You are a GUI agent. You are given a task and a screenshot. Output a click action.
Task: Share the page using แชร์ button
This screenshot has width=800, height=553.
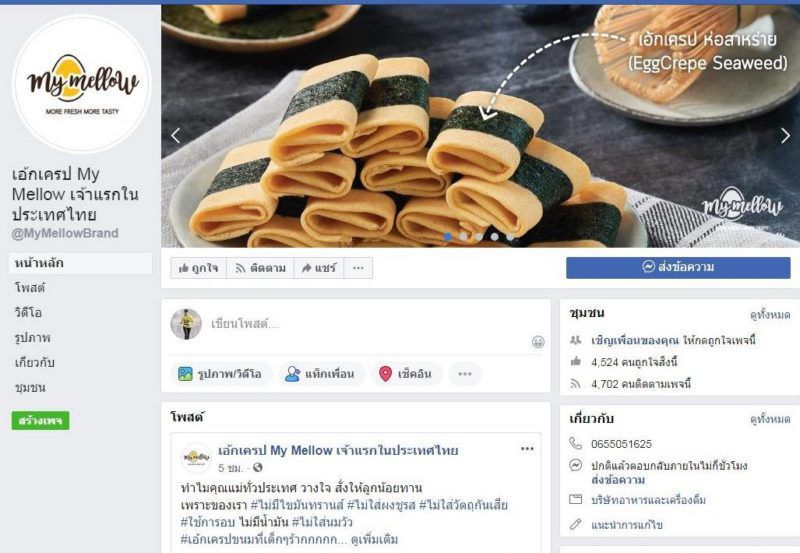319,268
